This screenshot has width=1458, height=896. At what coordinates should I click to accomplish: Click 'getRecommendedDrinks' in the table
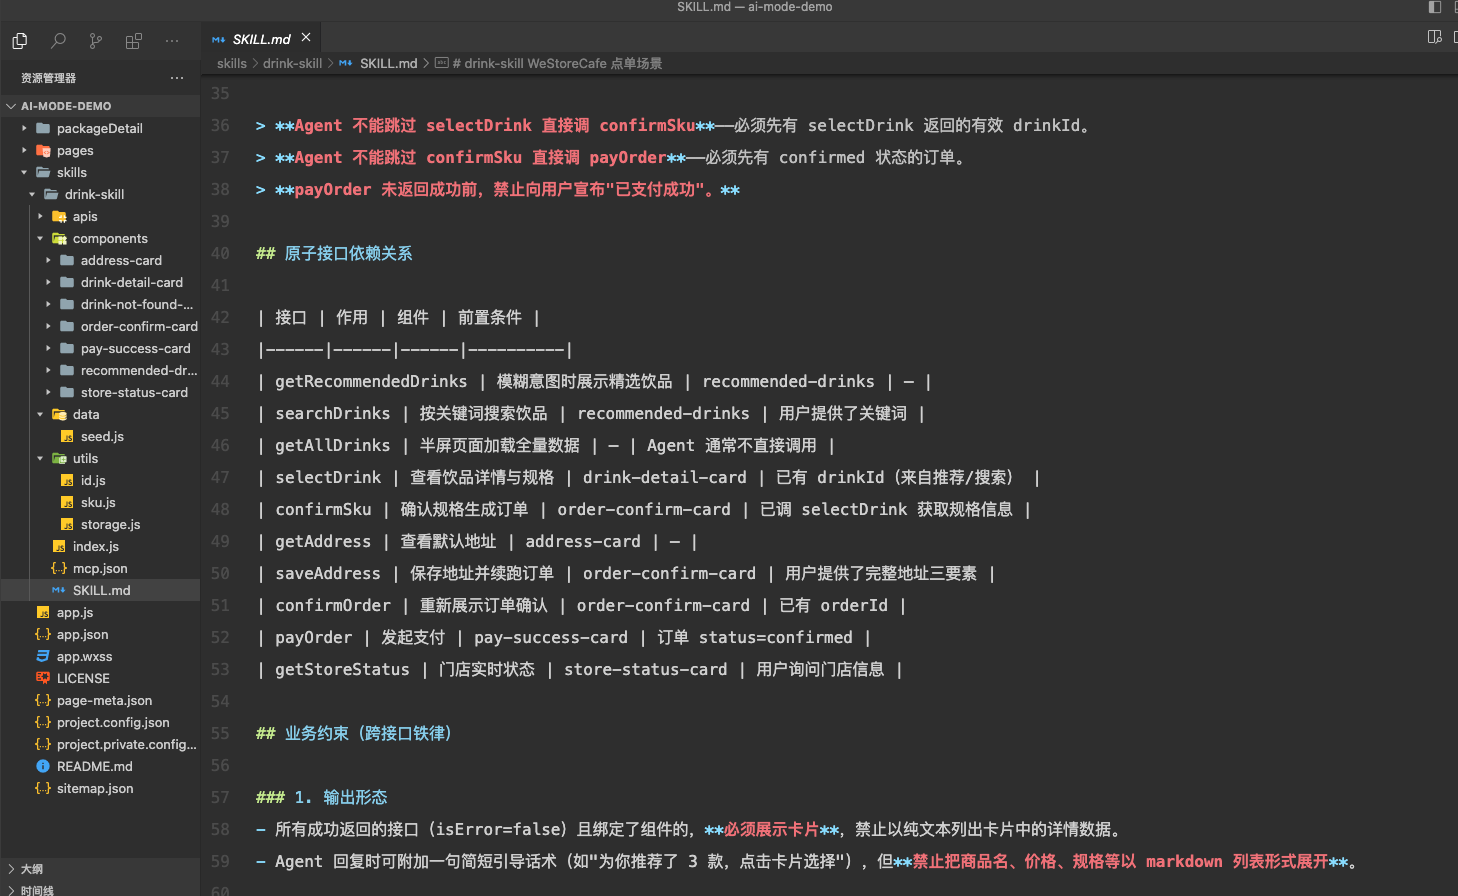pyautogui.click(x=371, y=381)
